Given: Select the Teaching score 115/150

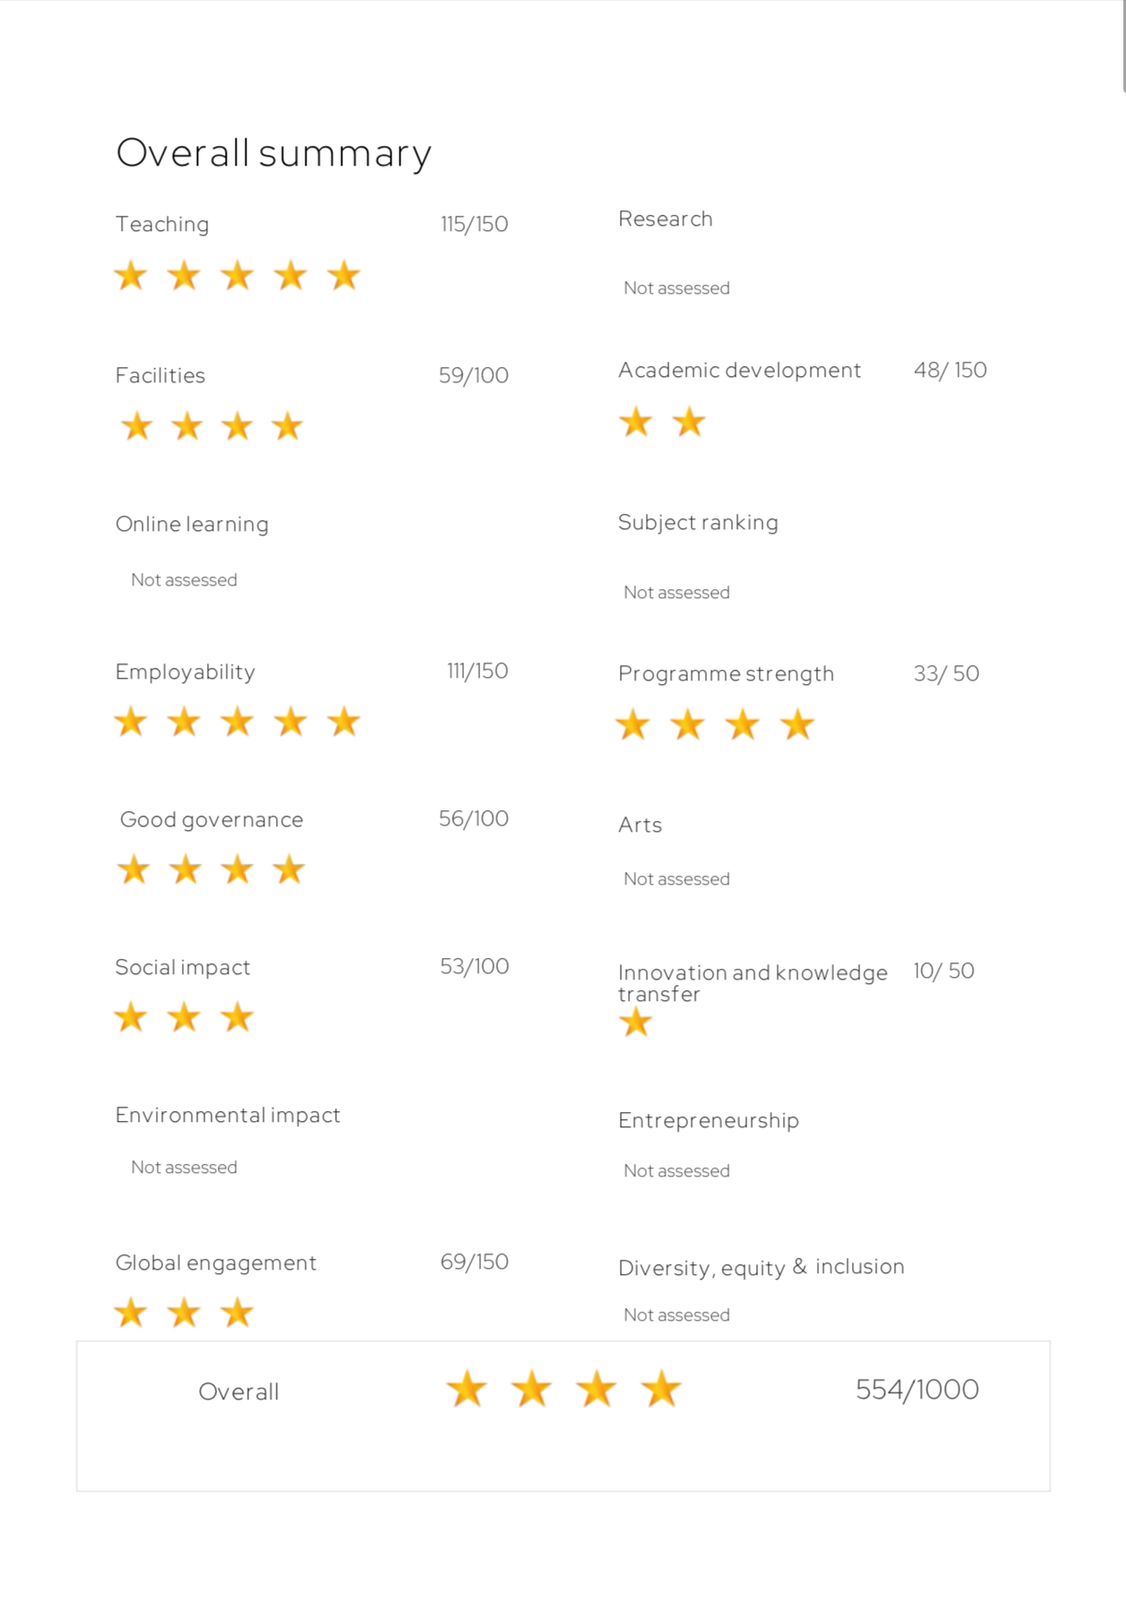Looking at the screenshot, I should pyautogui.click(x=474, y=224).
